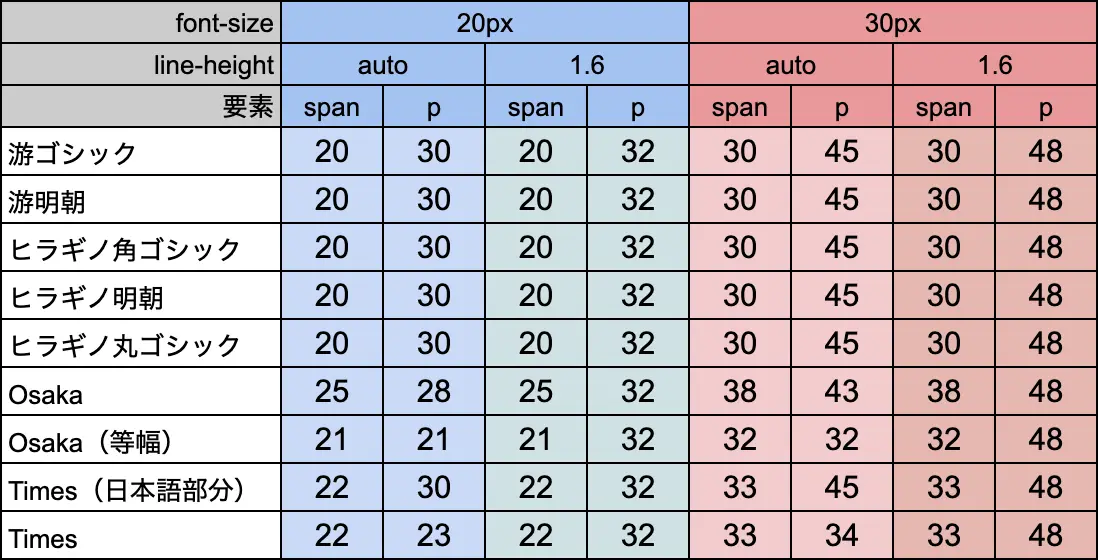Click the line-height row label cell
Image resolution: width=1098 pixels, height=560 pixels.
(x=140, y=66)
